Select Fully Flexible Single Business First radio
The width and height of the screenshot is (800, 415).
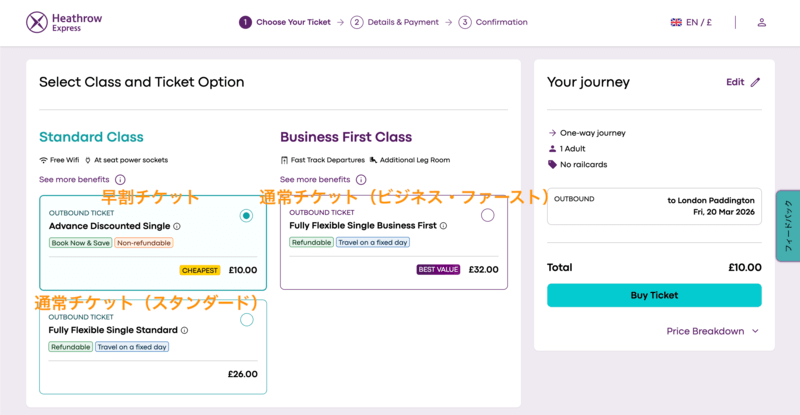coord(487,215)
